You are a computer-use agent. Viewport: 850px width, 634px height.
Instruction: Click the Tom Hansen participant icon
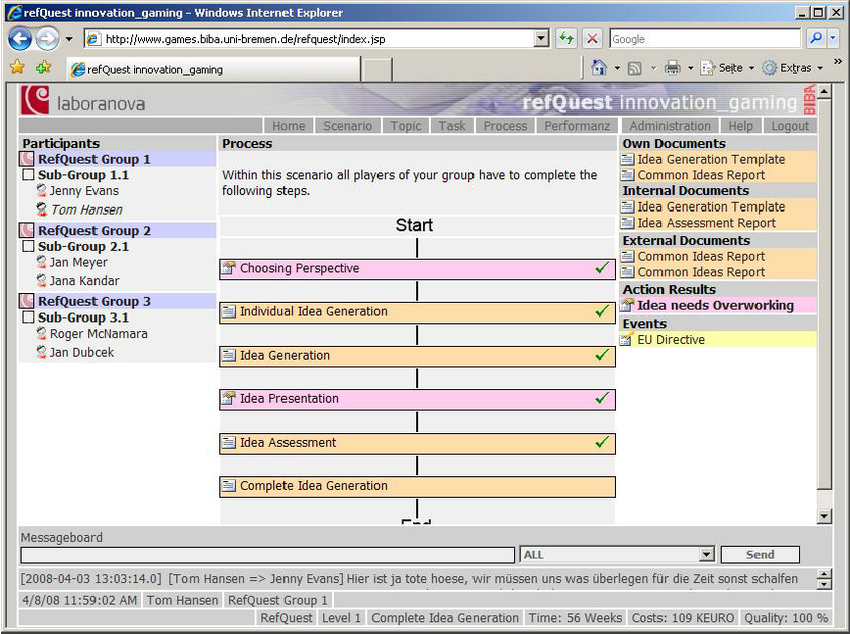point(41,210)
